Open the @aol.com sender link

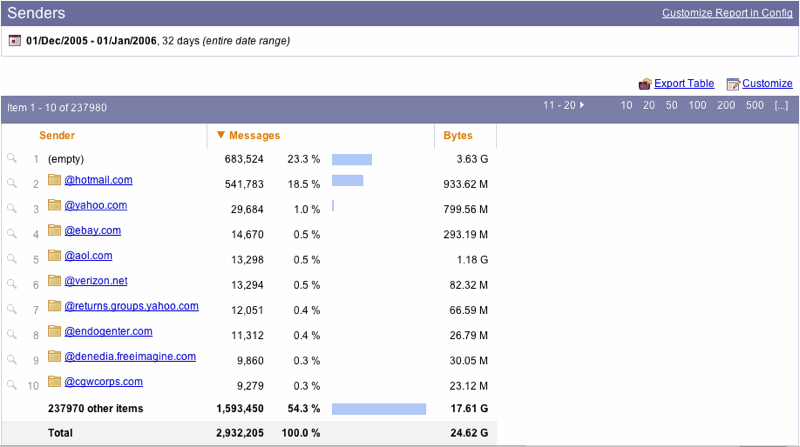[88, 256]
